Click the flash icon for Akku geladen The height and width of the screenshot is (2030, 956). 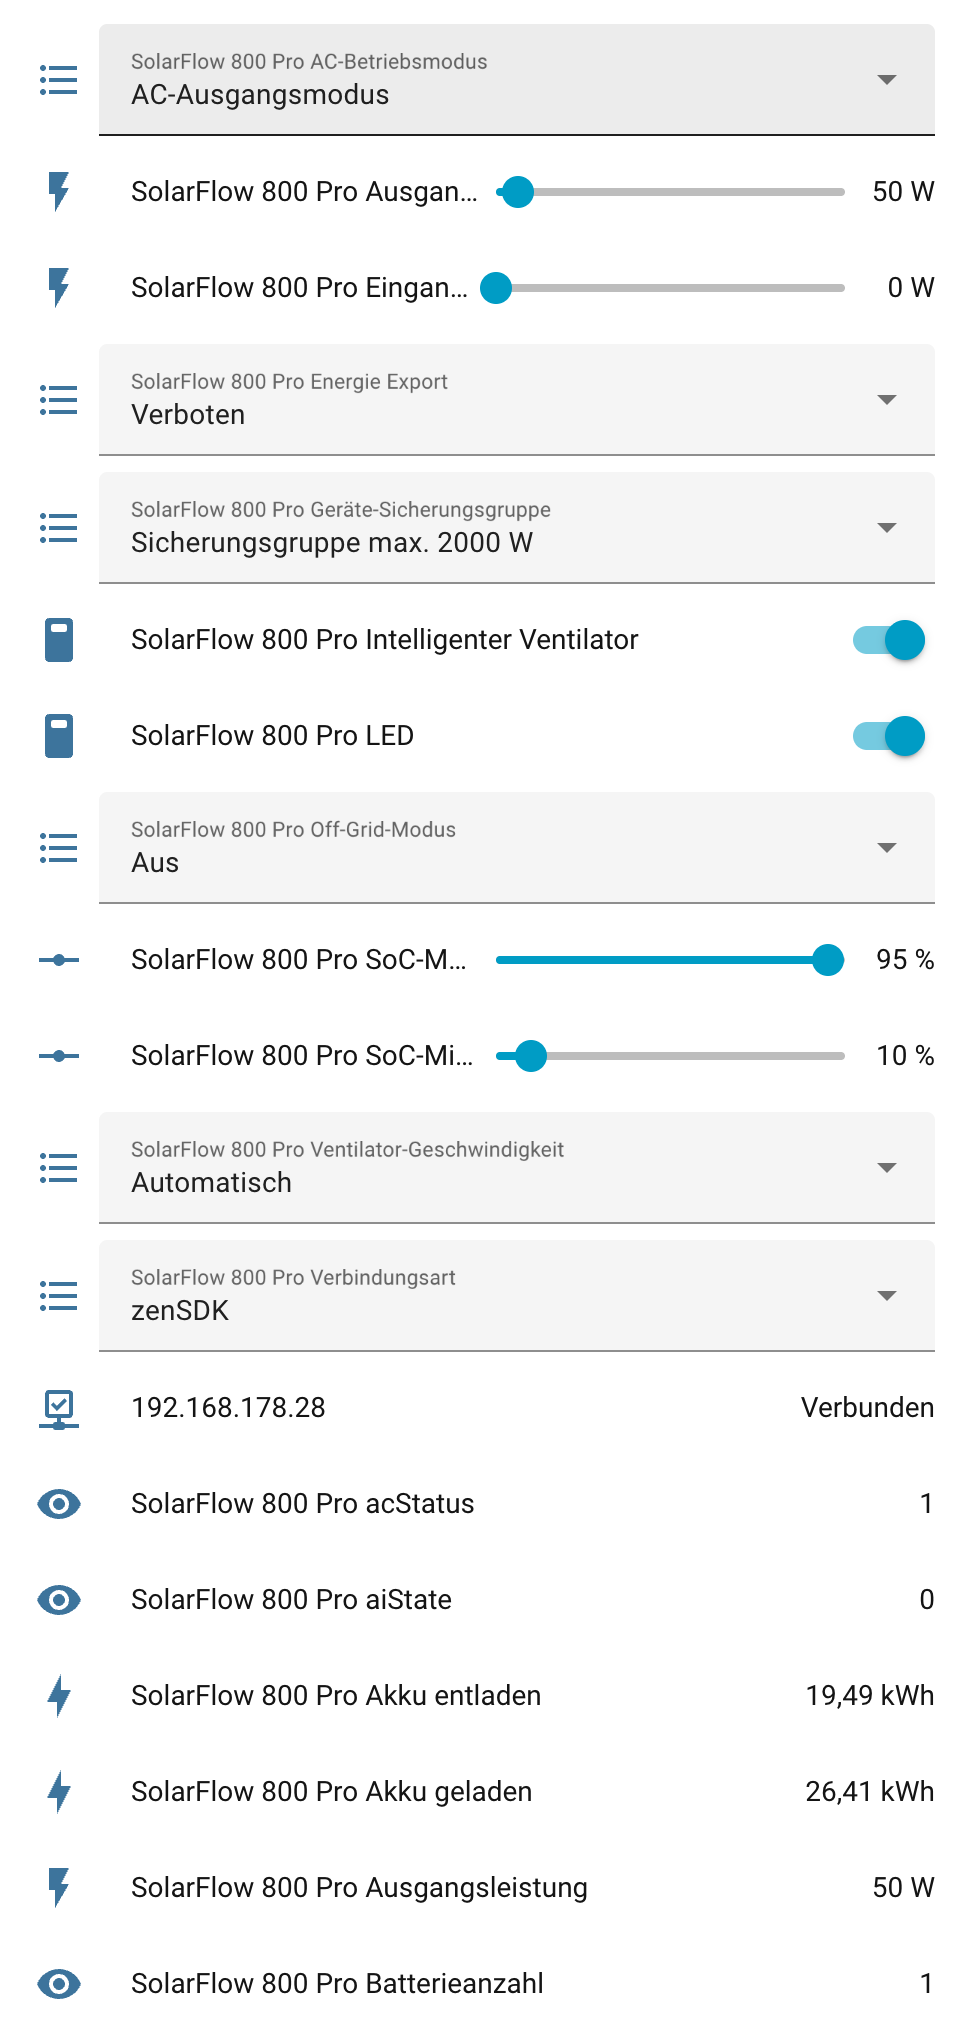pos(59,1791)
